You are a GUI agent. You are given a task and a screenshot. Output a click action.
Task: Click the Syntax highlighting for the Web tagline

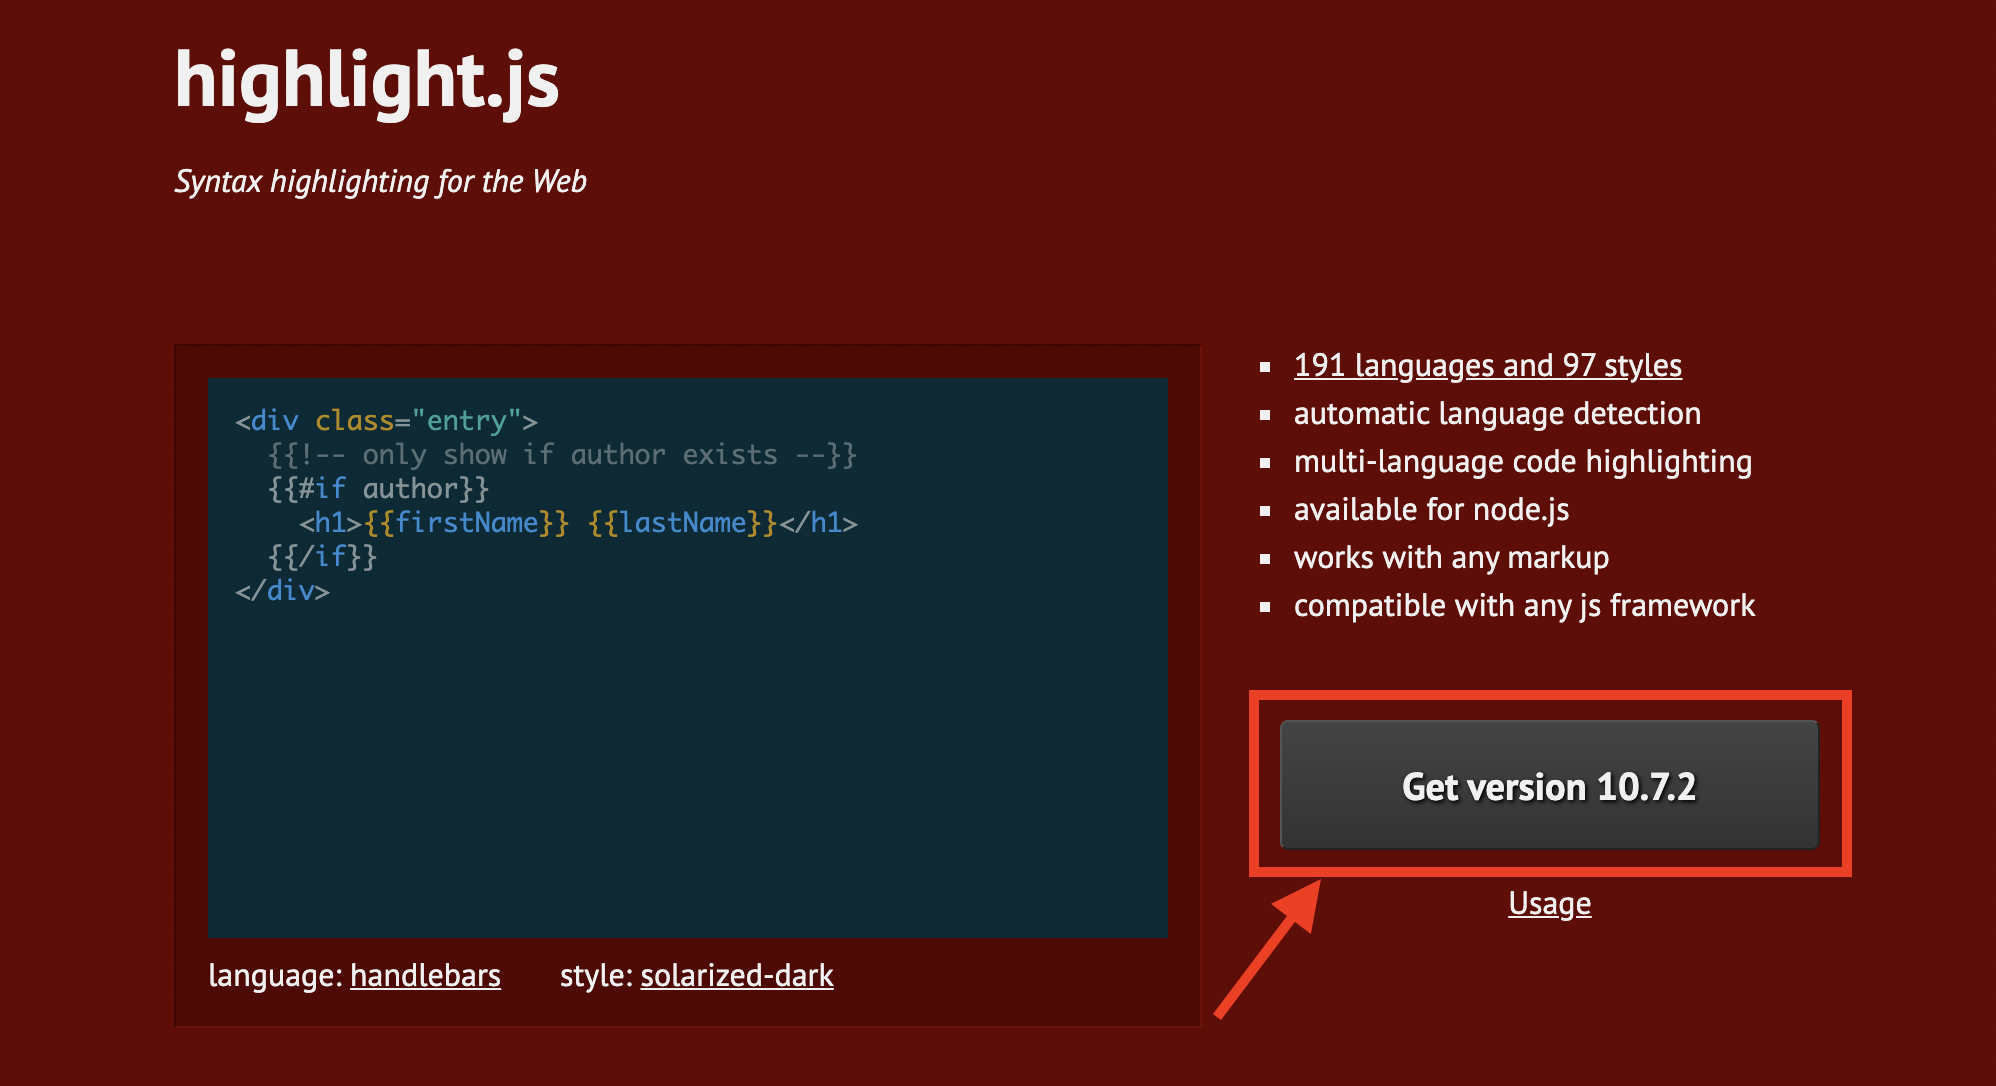(x=382, y=181)
